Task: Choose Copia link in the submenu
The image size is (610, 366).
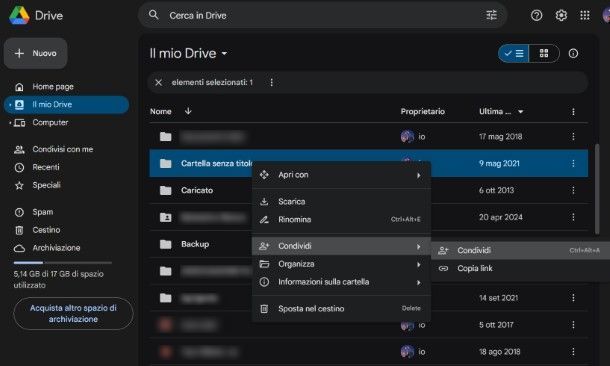Action: pyautogui.click(x=521, y=268)
